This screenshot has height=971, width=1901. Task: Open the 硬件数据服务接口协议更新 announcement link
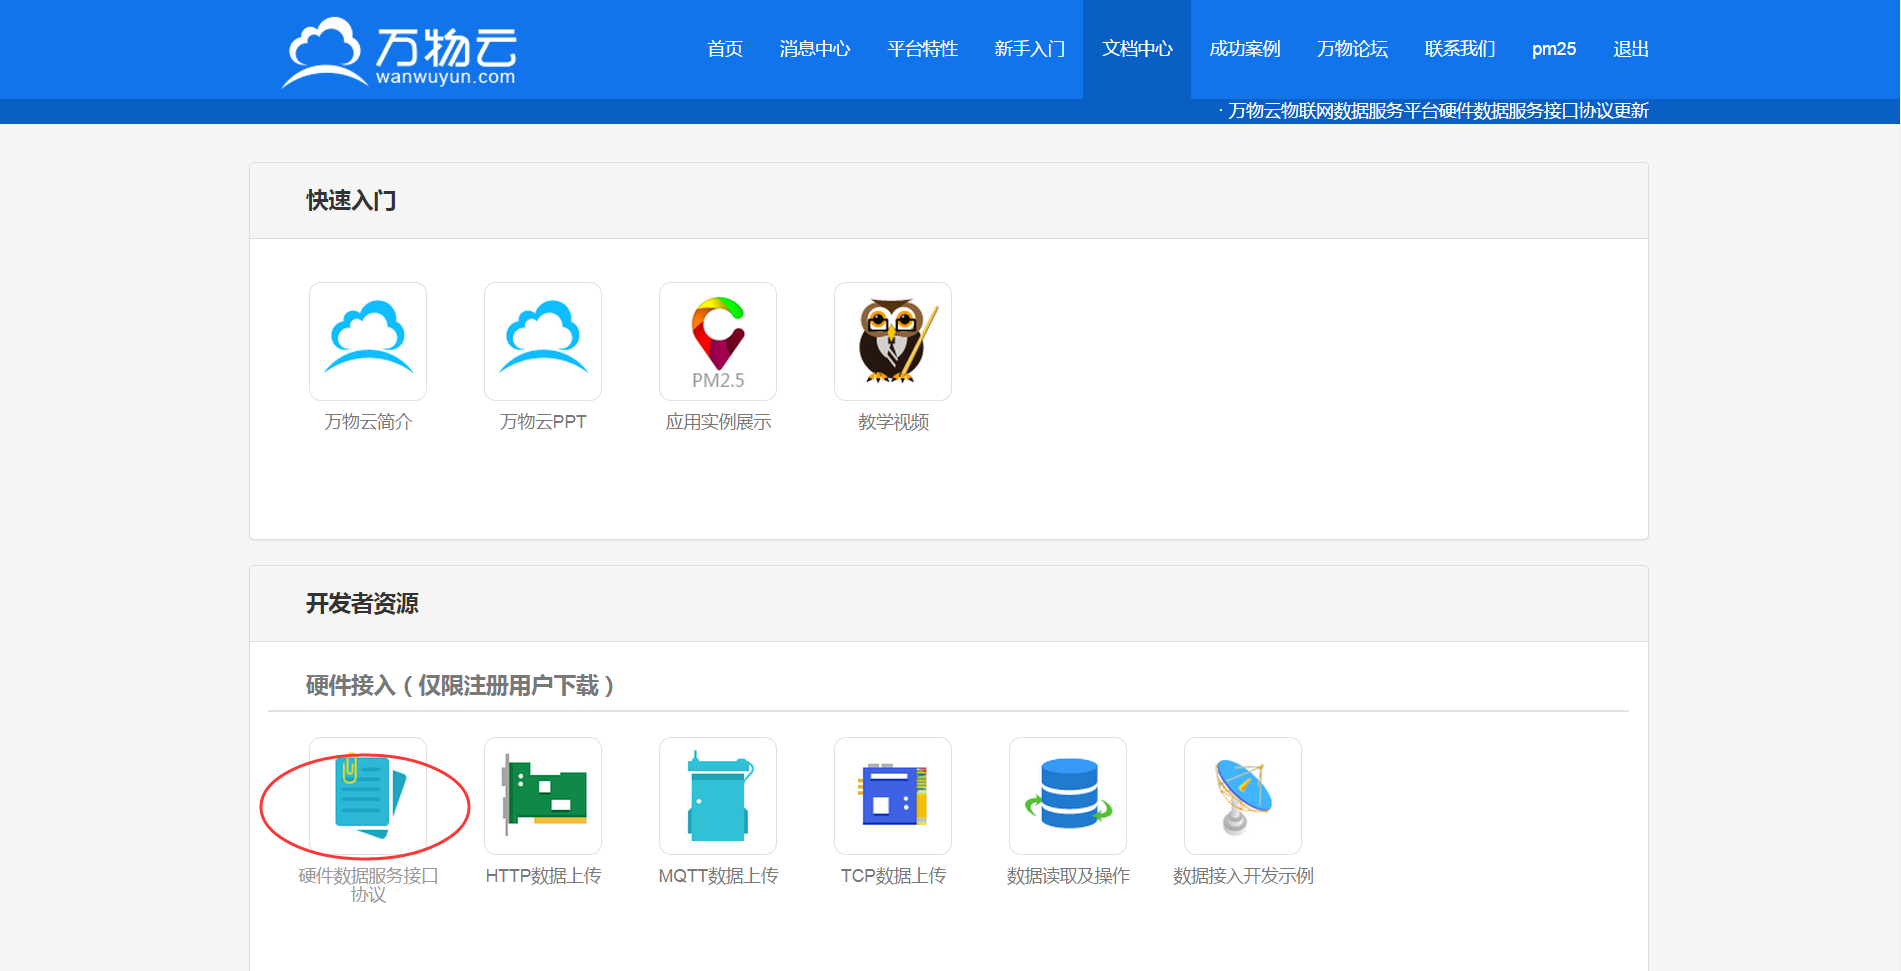pos(1437,111)
